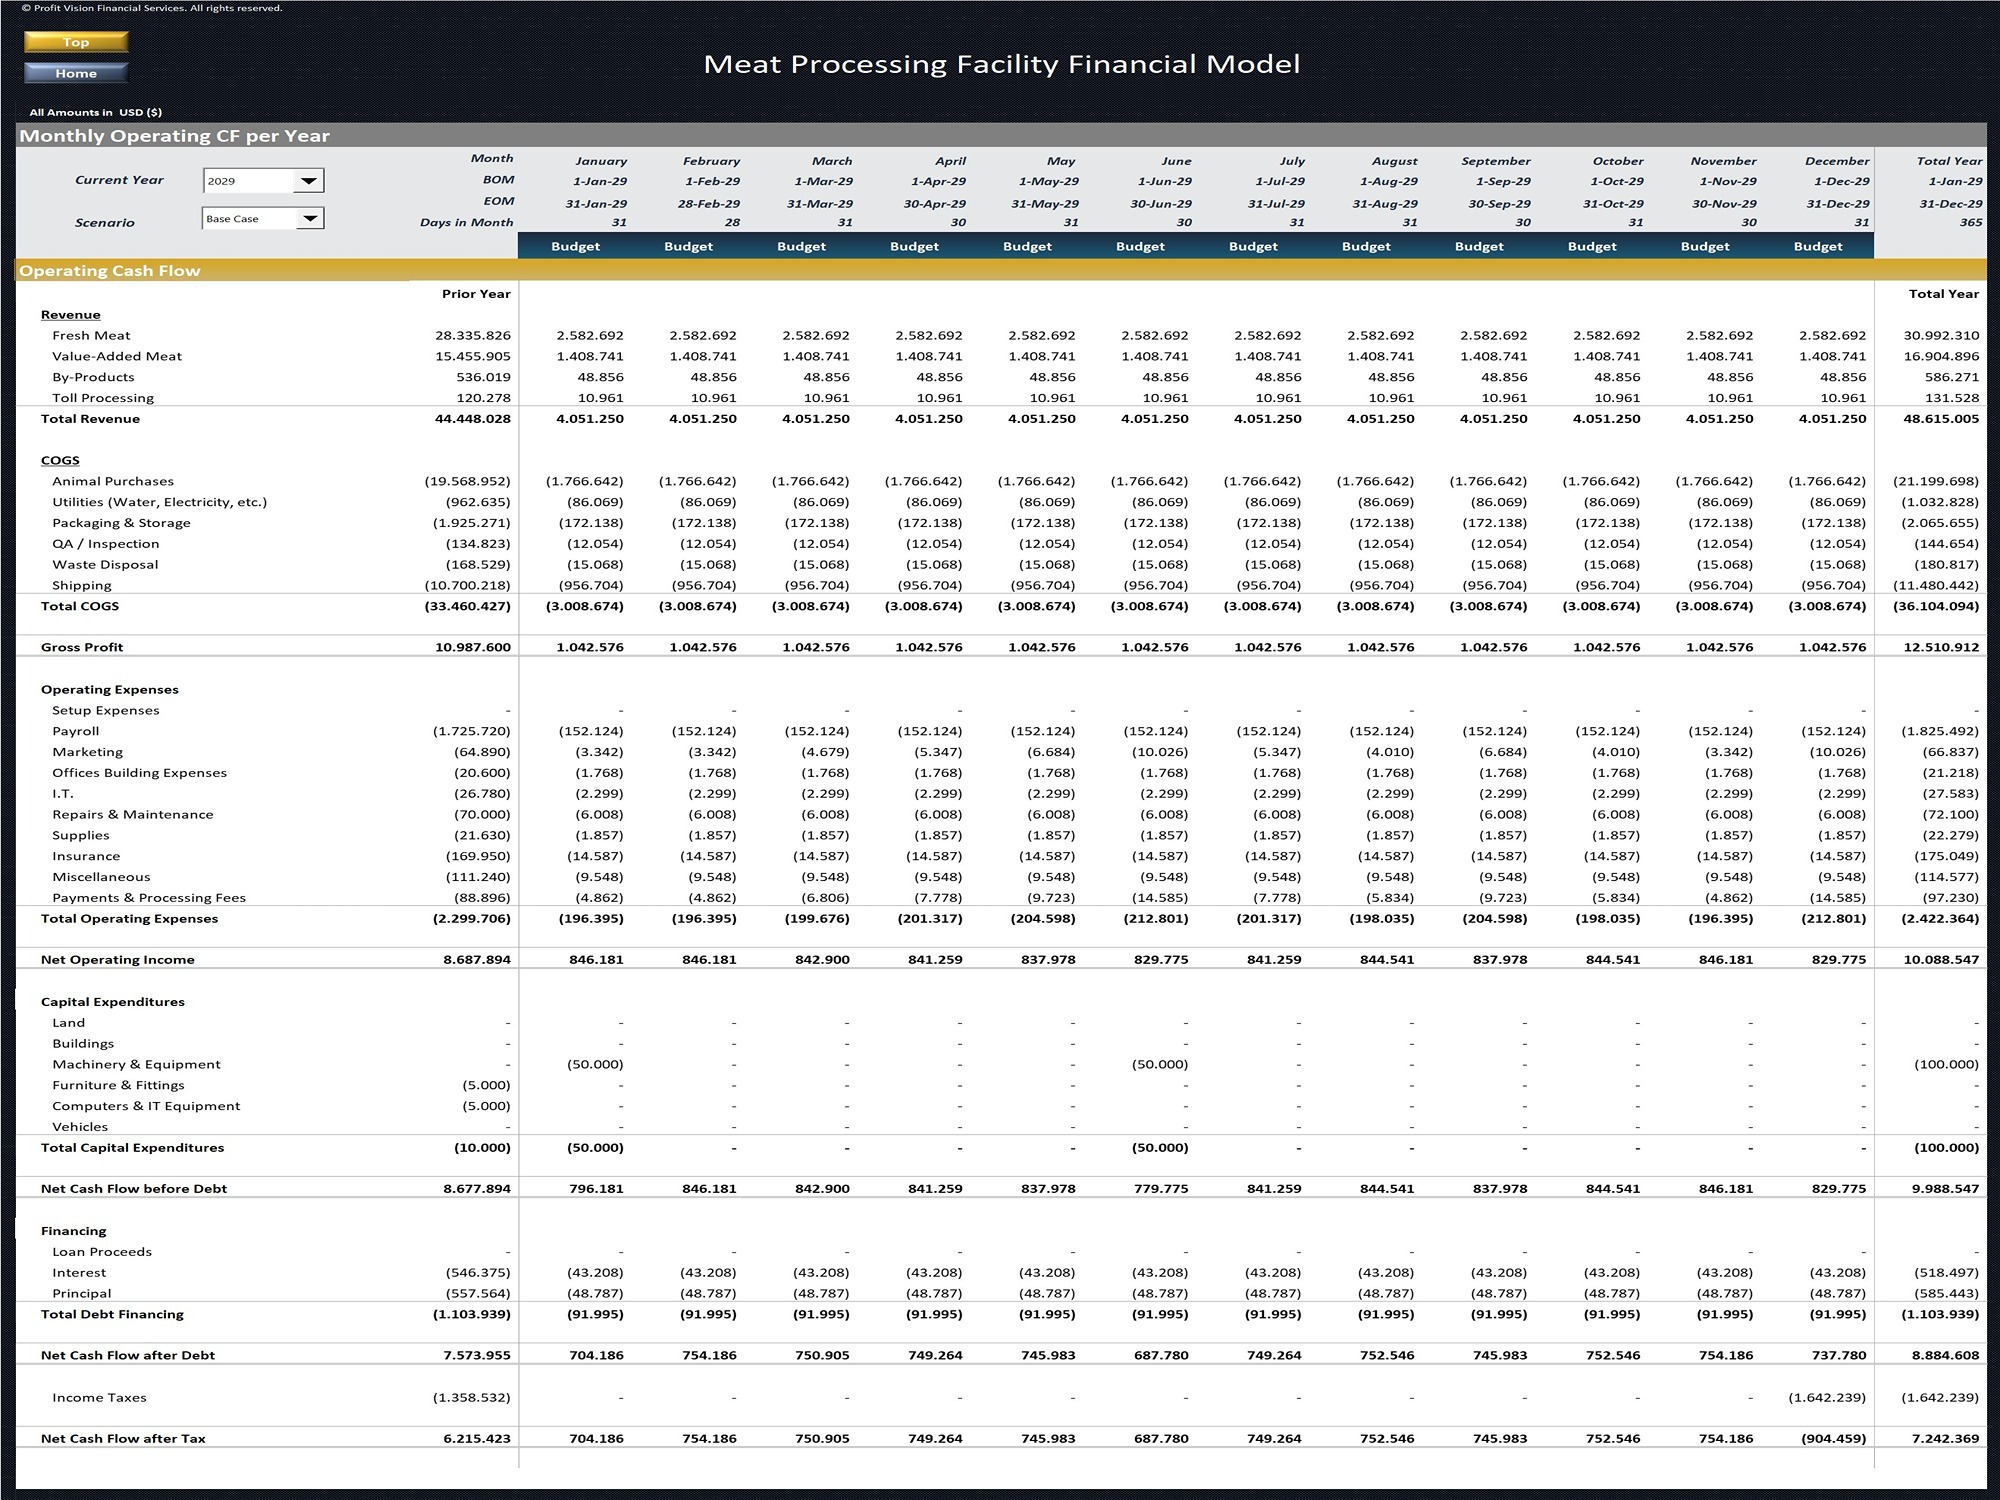Viewport: 2000px width, 1500px height.
Task: Select the Value-Added Meat row label
Action: [x=117, y=357]
